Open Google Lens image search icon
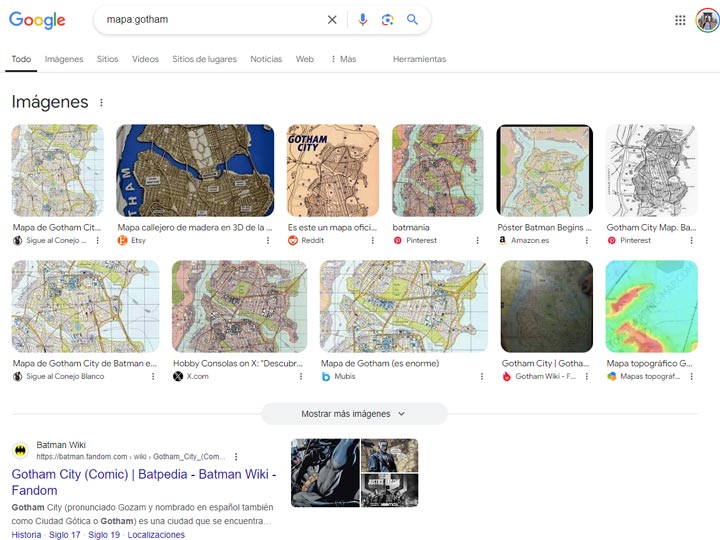The image size is (720, 540). pos(388,20)
